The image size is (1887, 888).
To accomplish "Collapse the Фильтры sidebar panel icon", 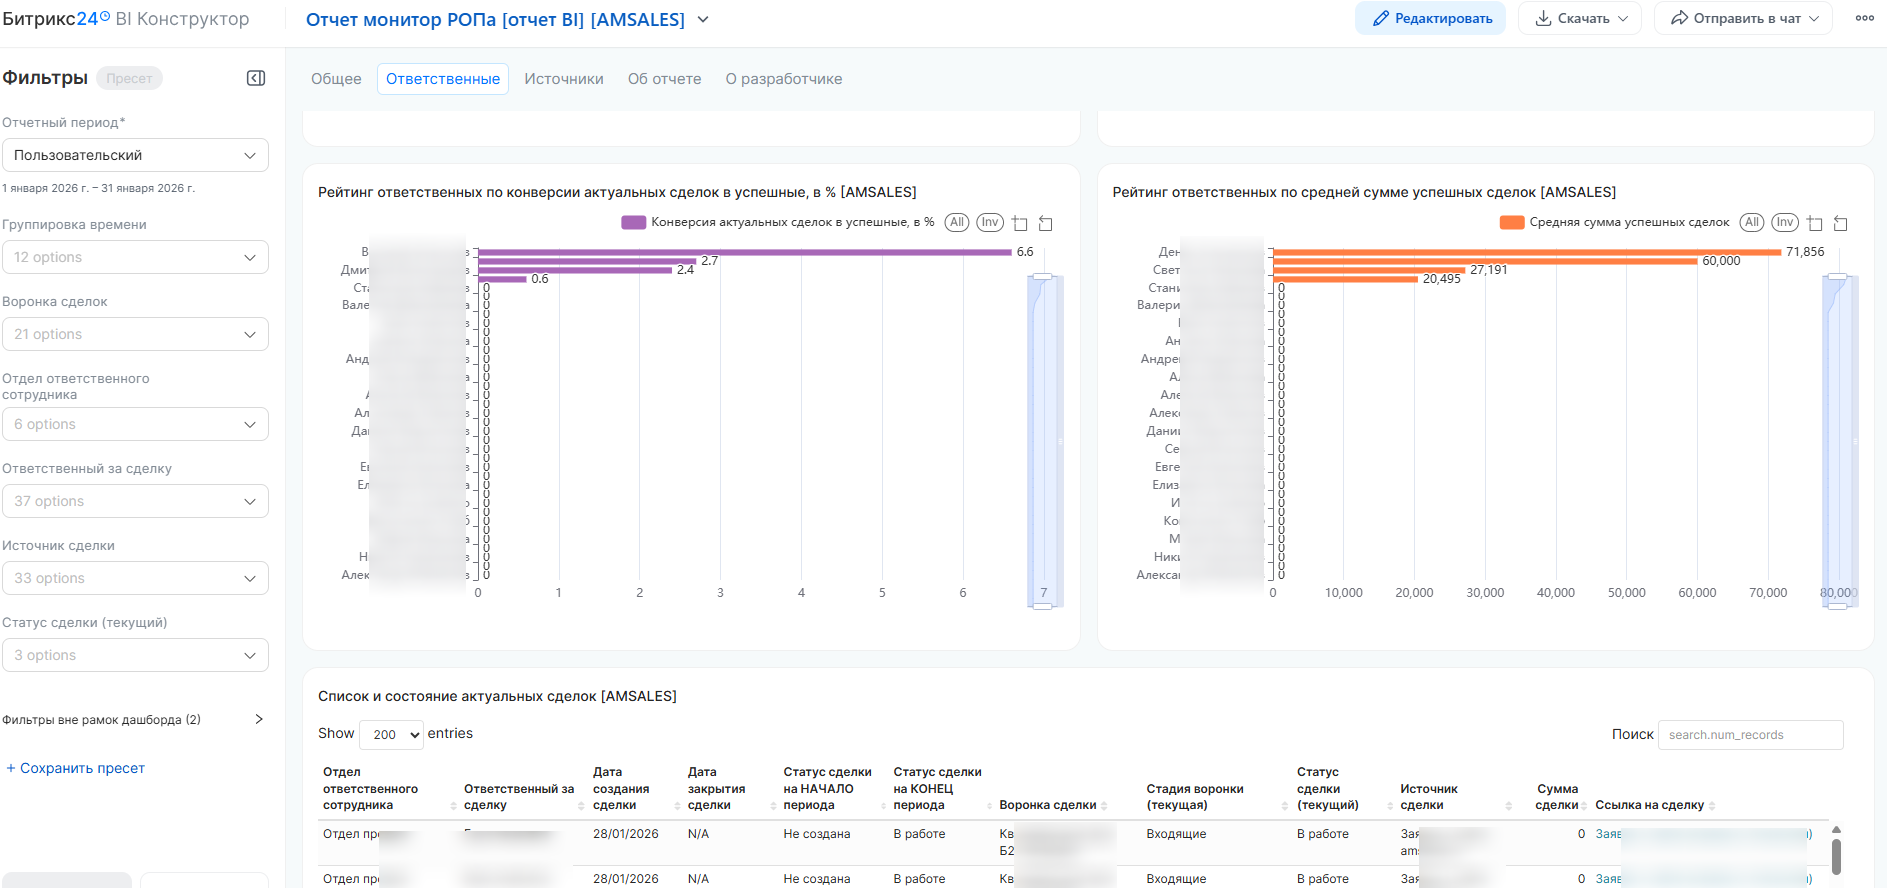I will pos(256,78).
